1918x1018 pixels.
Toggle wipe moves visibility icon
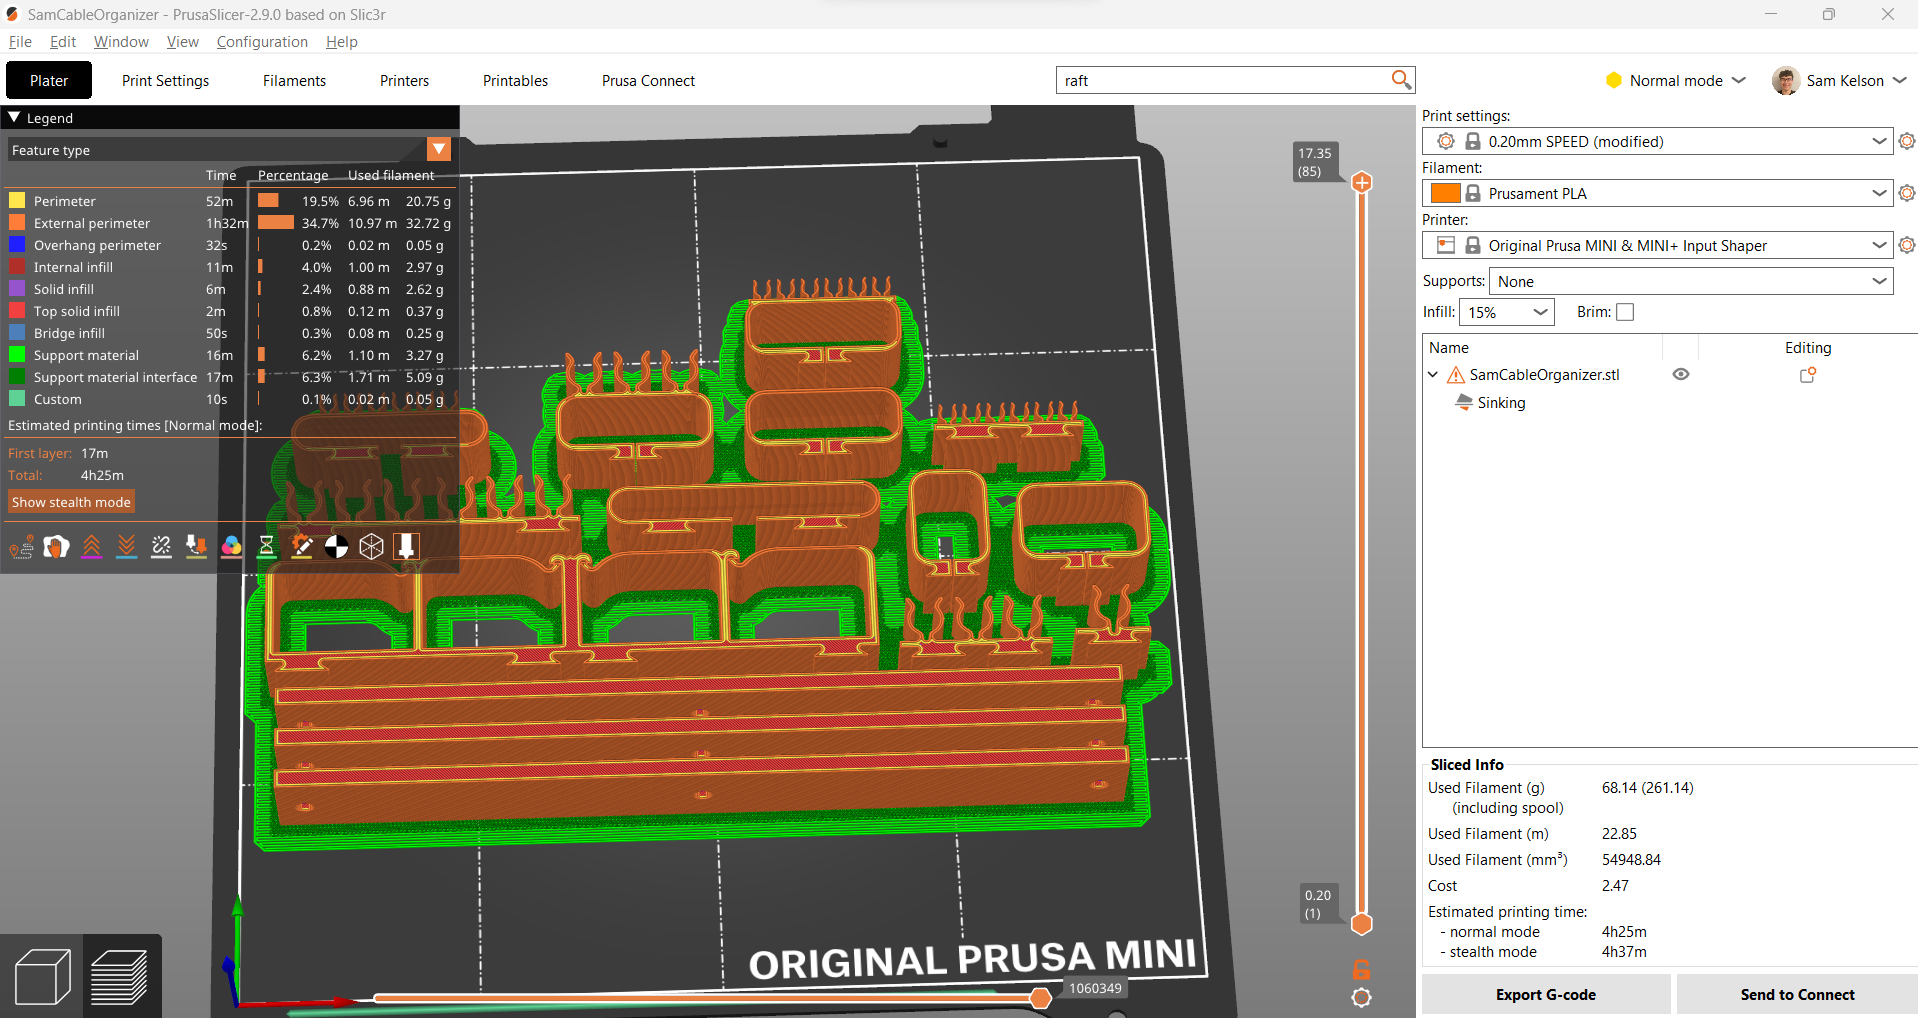[57, 546]
